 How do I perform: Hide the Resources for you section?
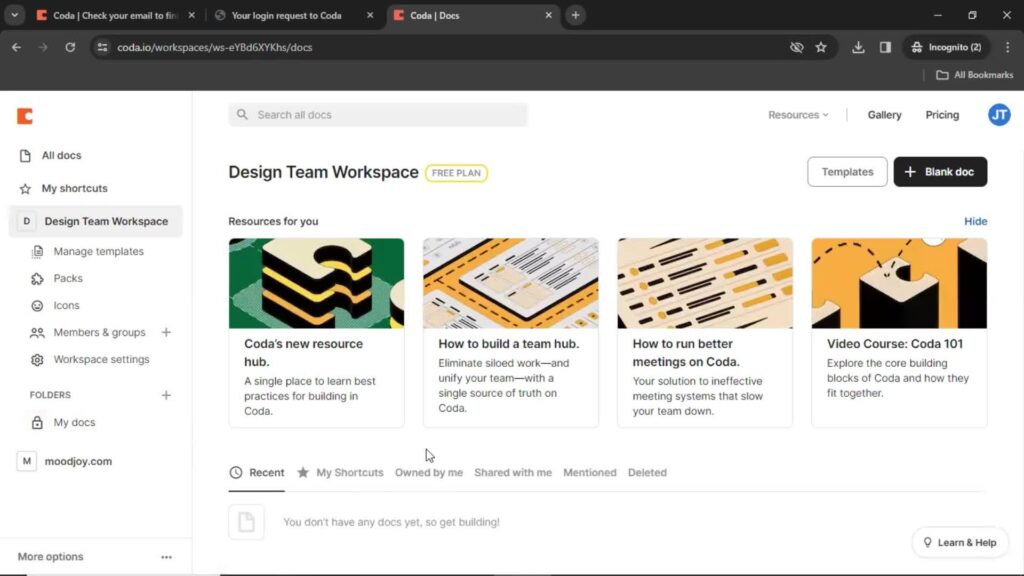click(x=976, y=221)
